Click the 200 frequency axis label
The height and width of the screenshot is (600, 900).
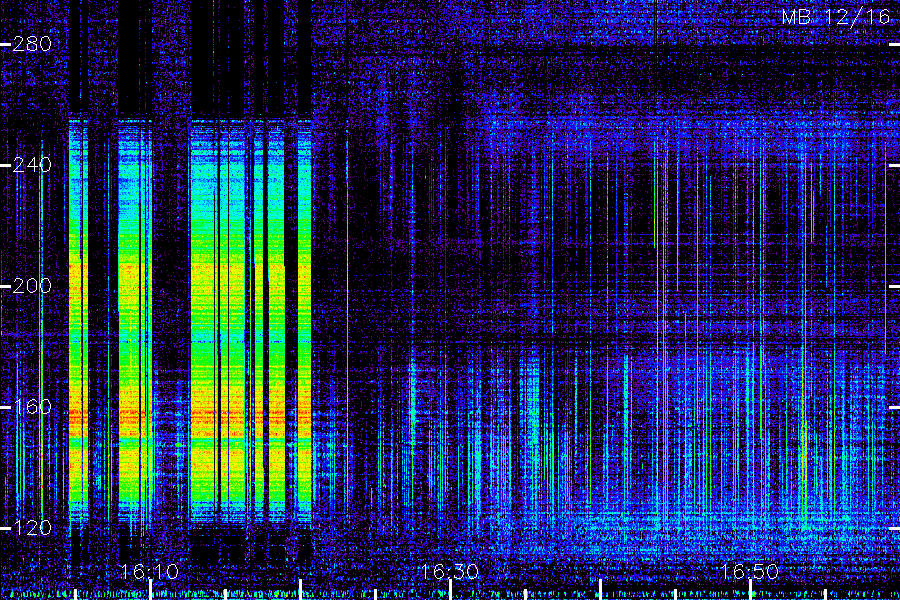(x=32, y=286)
